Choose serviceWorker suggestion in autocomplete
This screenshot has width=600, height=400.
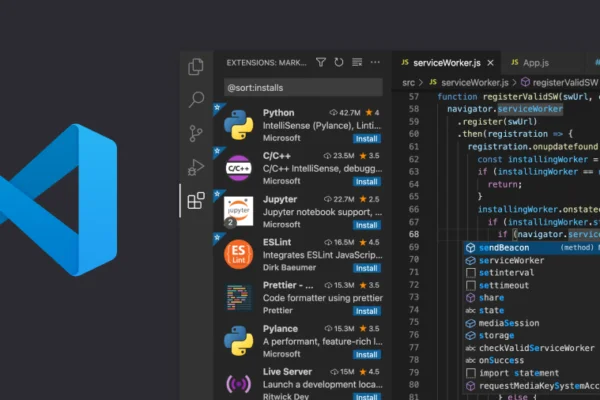[532, 260]
